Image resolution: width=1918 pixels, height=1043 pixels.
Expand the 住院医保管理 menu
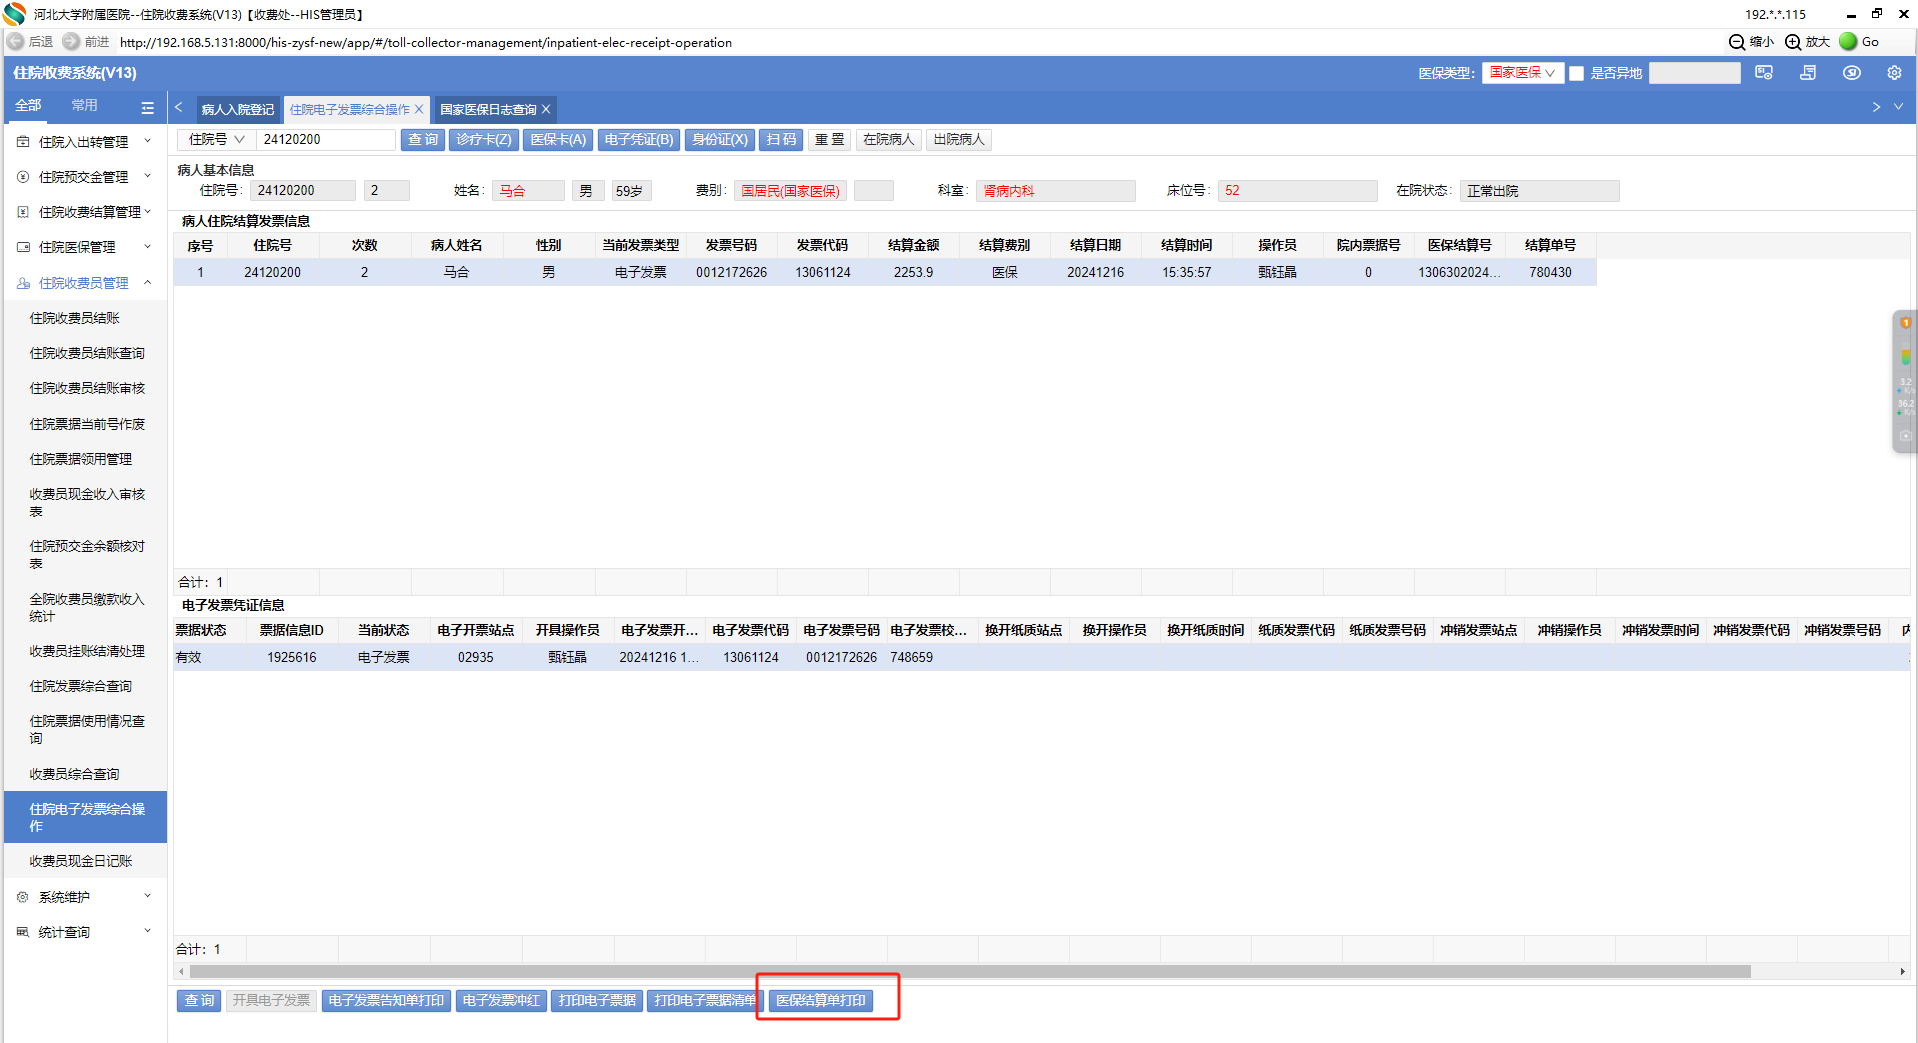[148, 246]
